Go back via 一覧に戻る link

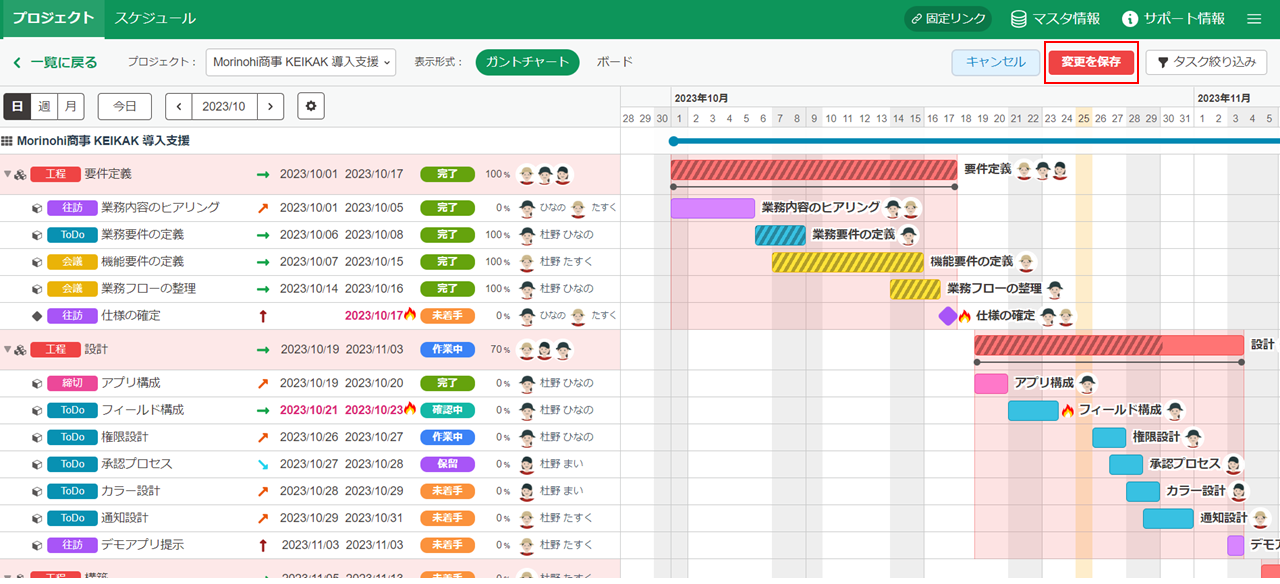pos(55,62)
